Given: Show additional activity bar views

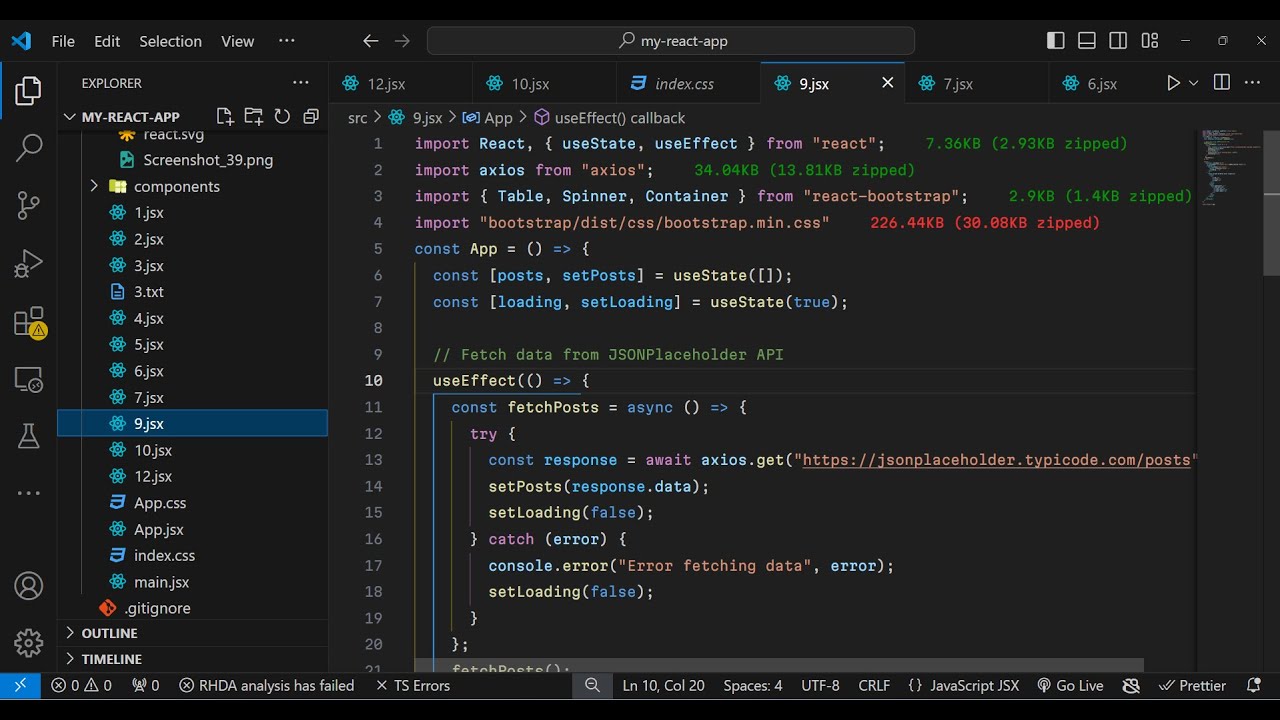Looking at the screenshot, I should click(28, 493).
